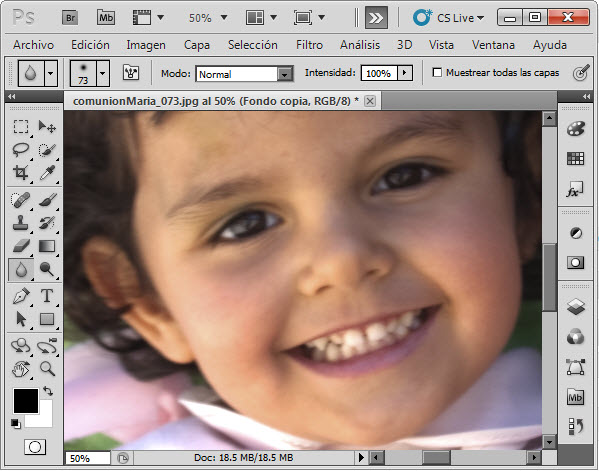Select the Dodge tool
The width and height of the screenshot is (599, 471).
(x=47, y=269)
